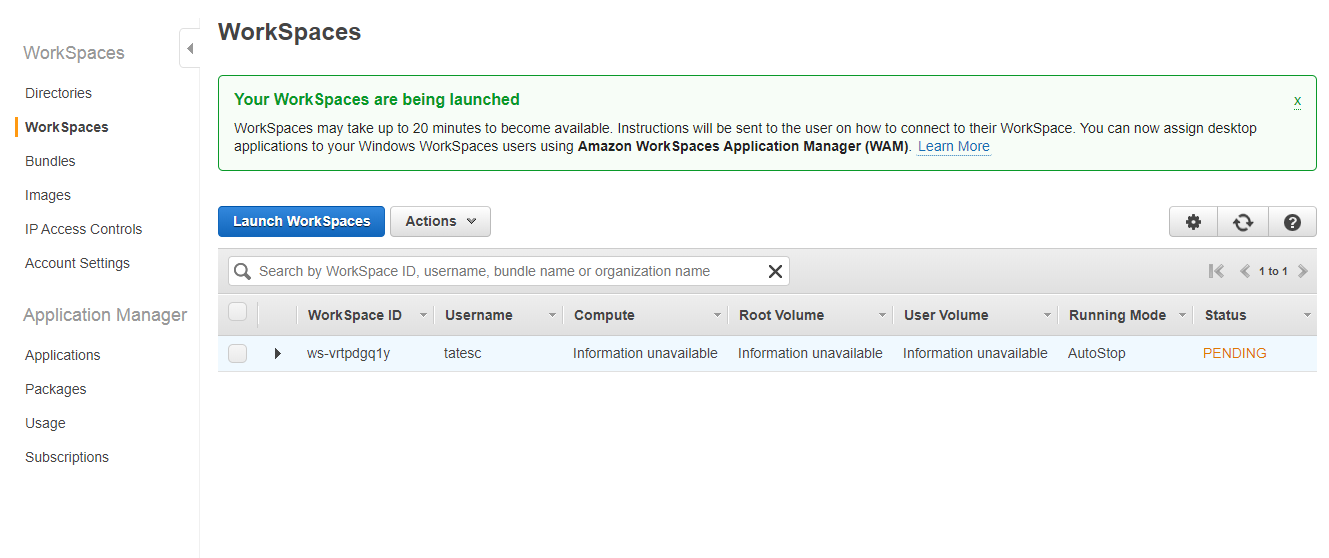Open the Actions dropdown menu
Image resolution: width=1329 pixels, height=558 pixels.
(440, 221)
